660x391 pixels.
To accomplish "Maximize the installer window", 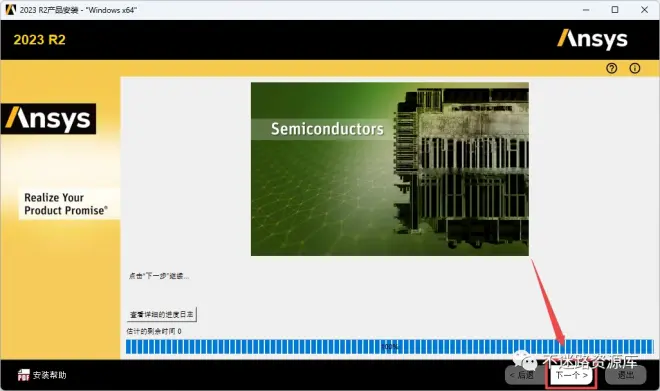I will (x=615, y=10).
